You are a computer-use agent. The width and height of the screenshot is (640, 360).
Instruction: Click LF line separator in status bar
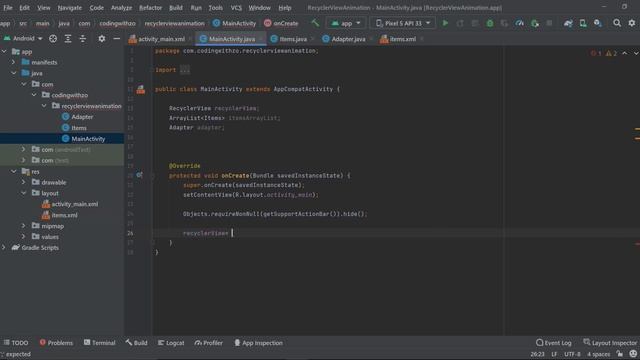click(x=554, y=354)
